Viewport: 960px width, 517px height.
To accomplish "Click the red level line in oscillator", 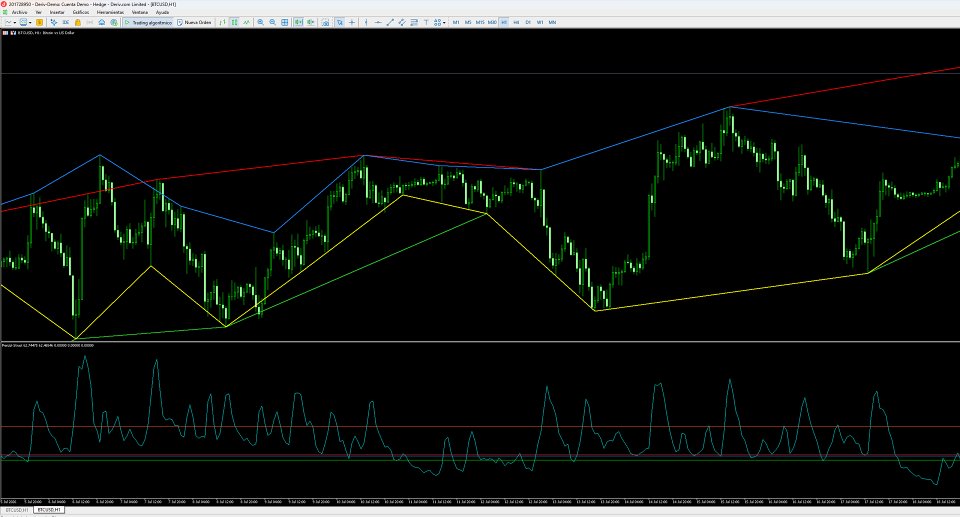I will (480, 427).
